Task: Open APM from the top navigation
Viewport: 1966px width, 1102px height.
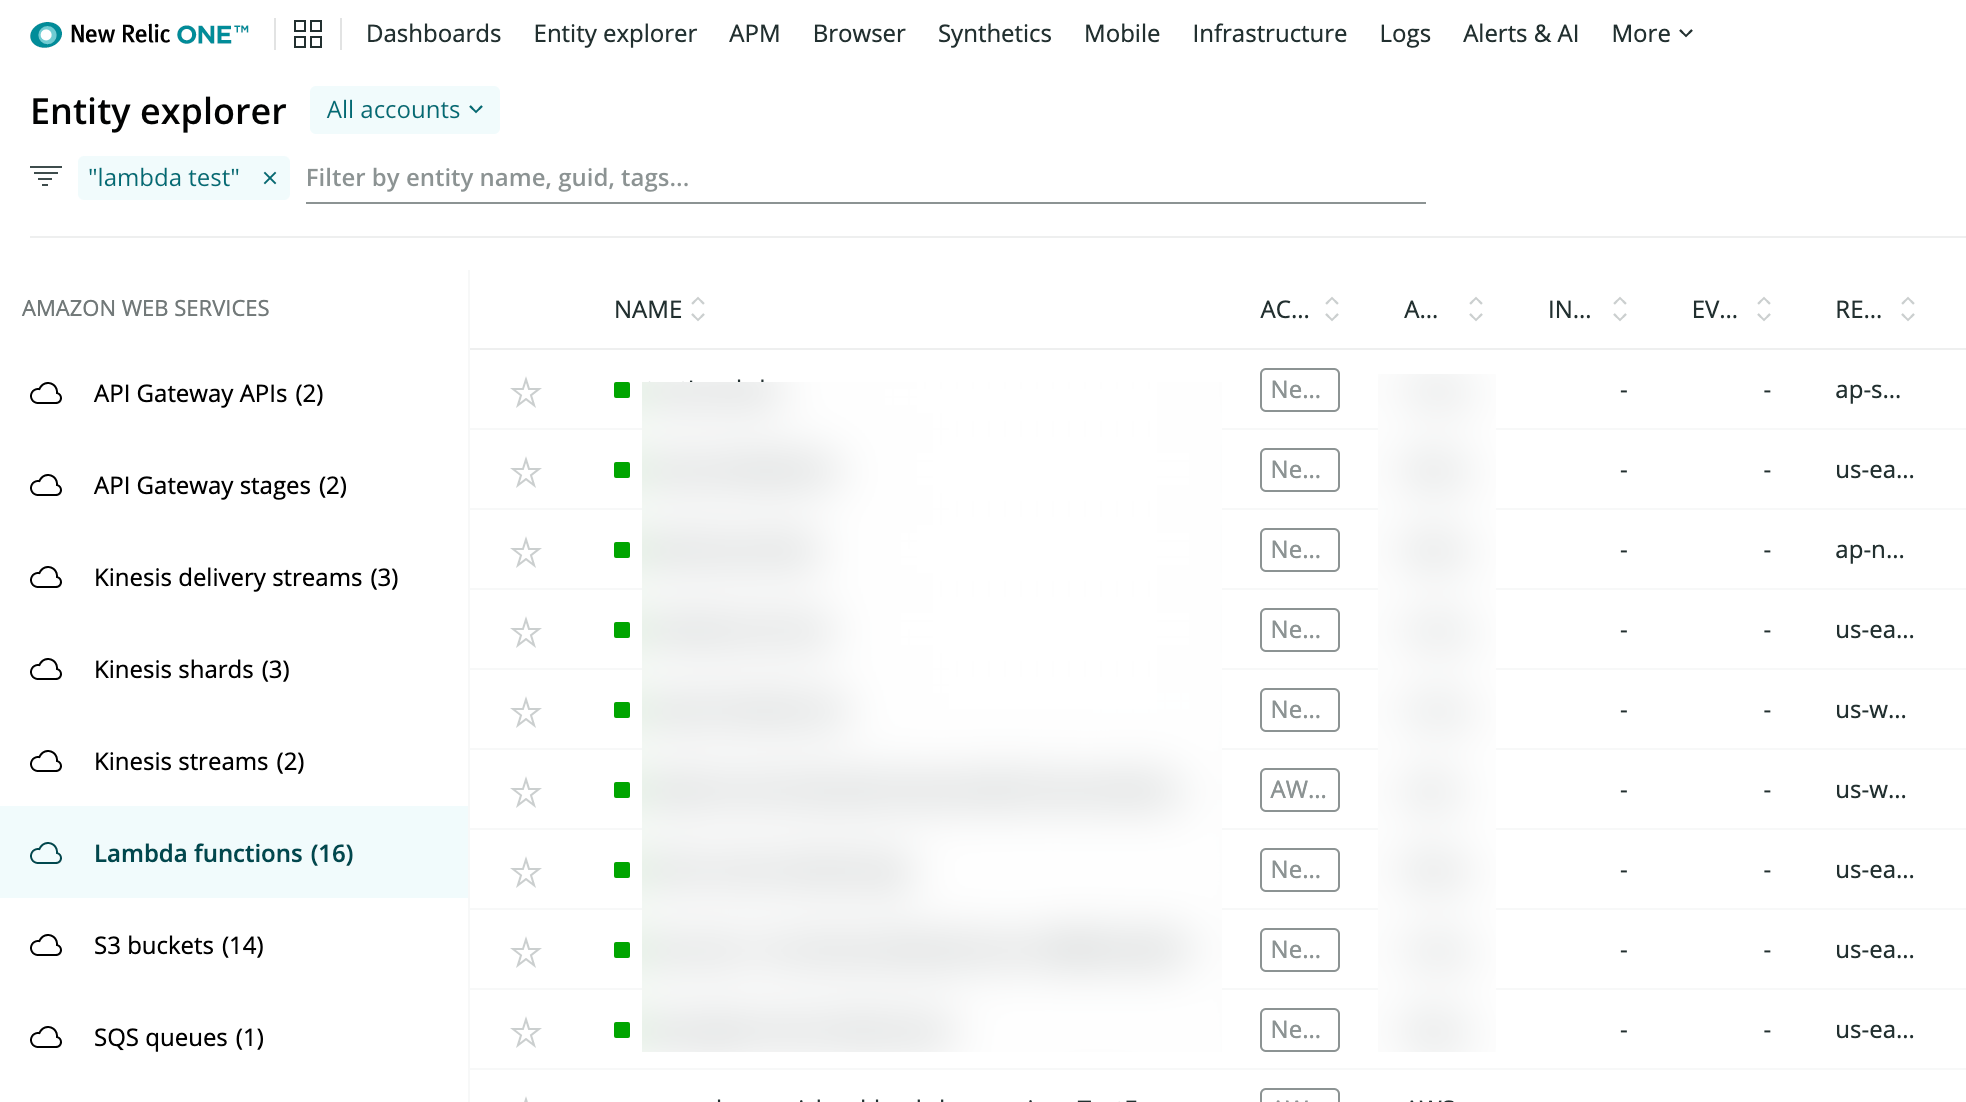Action: [754, 34]
